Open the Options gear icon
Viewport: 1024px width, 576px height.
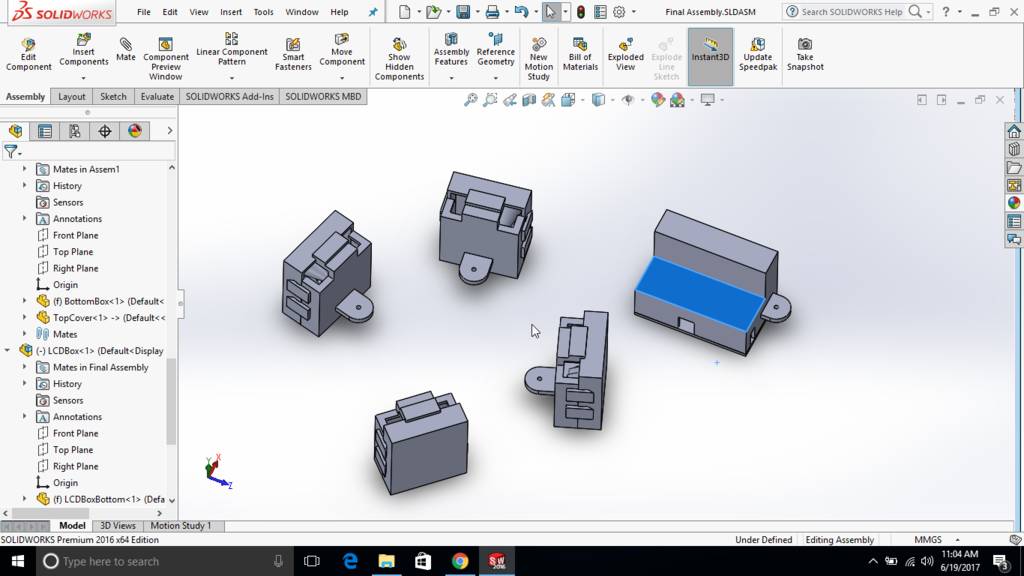coord(619,12)
